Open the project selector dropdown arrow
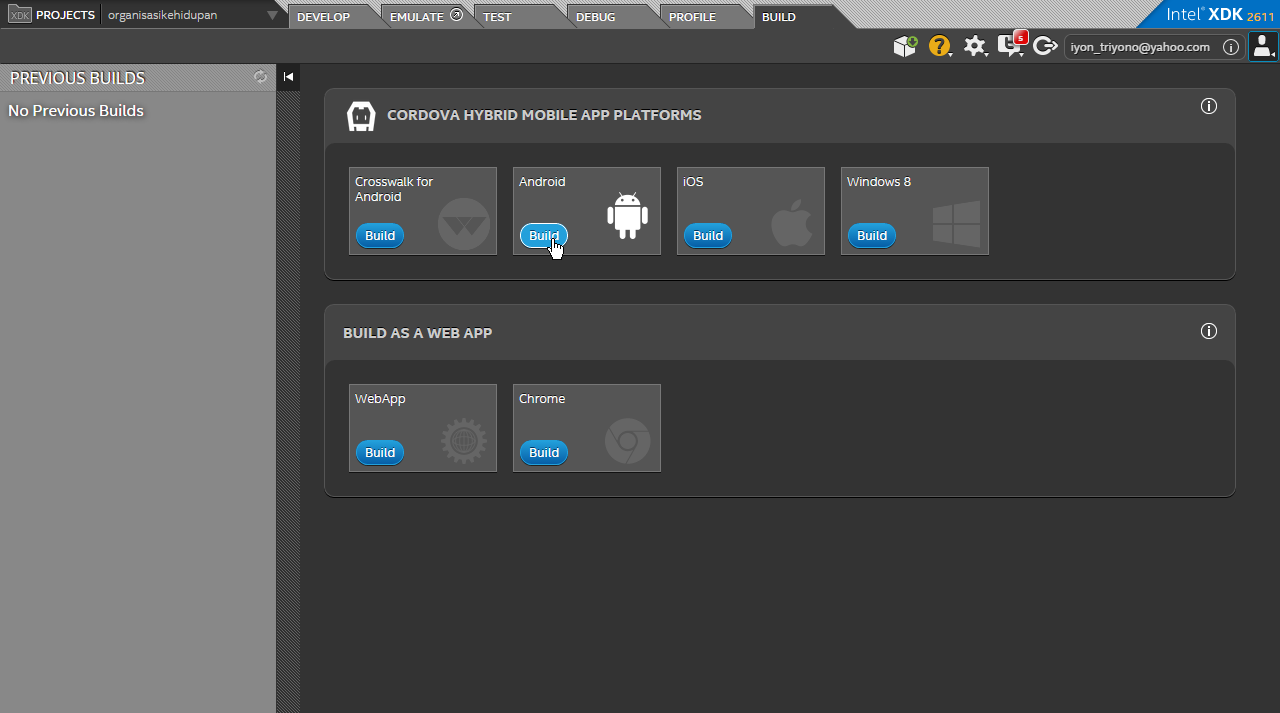This screenshot has width=1280, height=713. 272,16
